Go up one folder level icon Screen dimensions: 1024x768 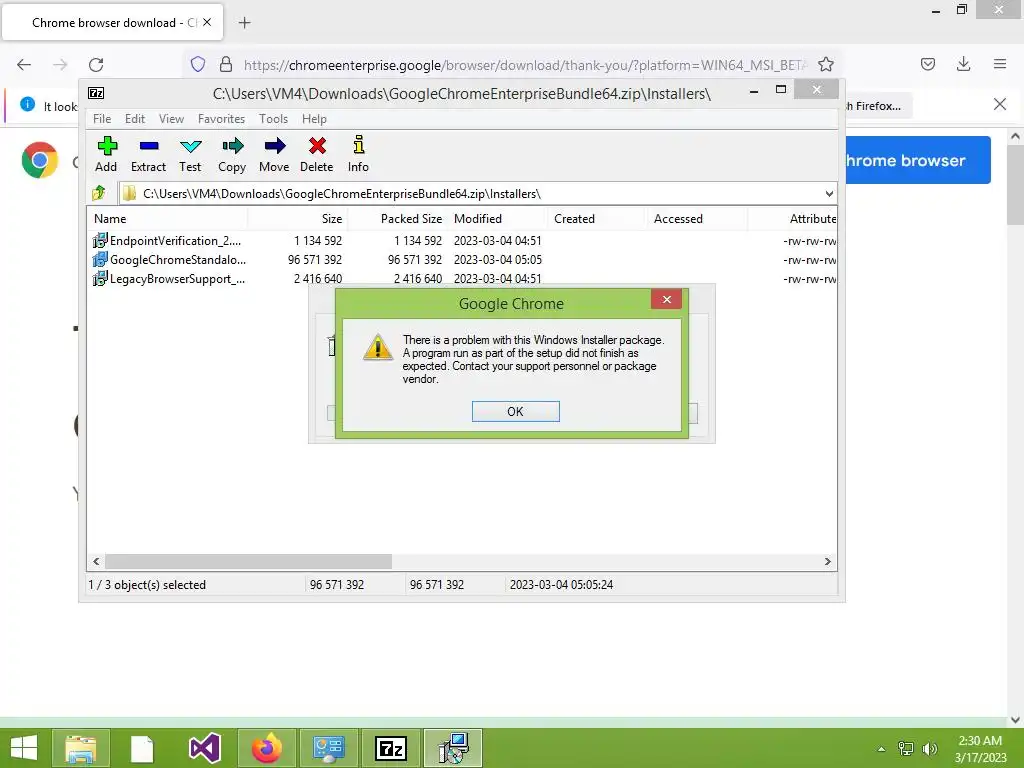point(99,193)
